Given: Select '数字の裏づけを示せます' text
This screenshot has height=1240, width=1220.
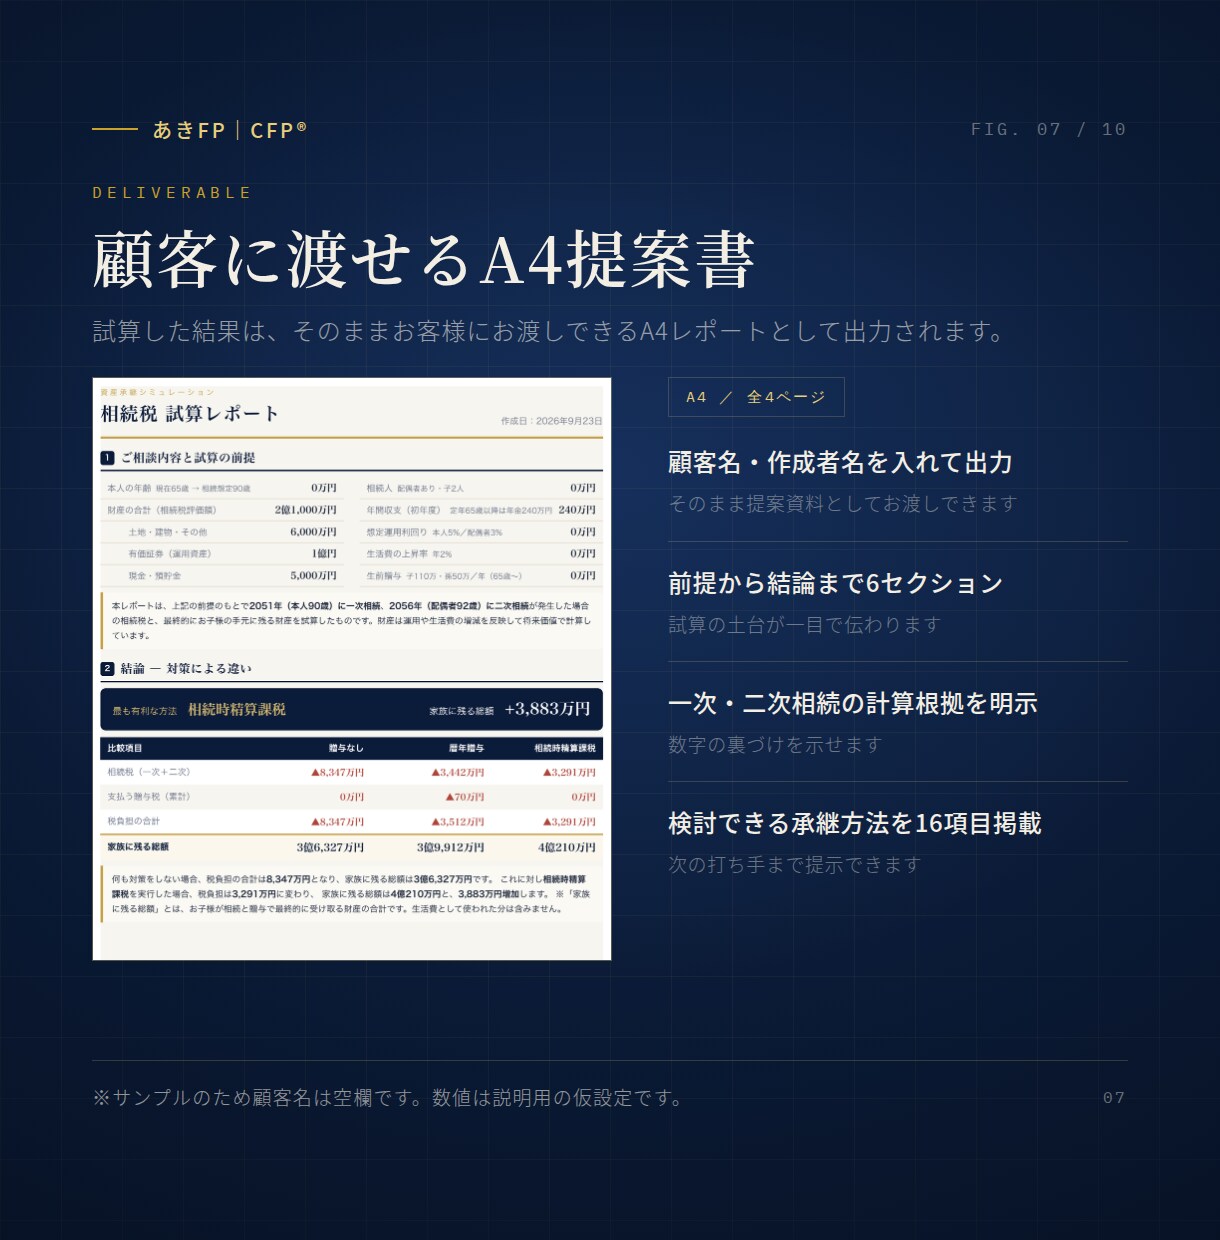Looking at the screenshot, I should pyautogui.click(x=775, y=745).
